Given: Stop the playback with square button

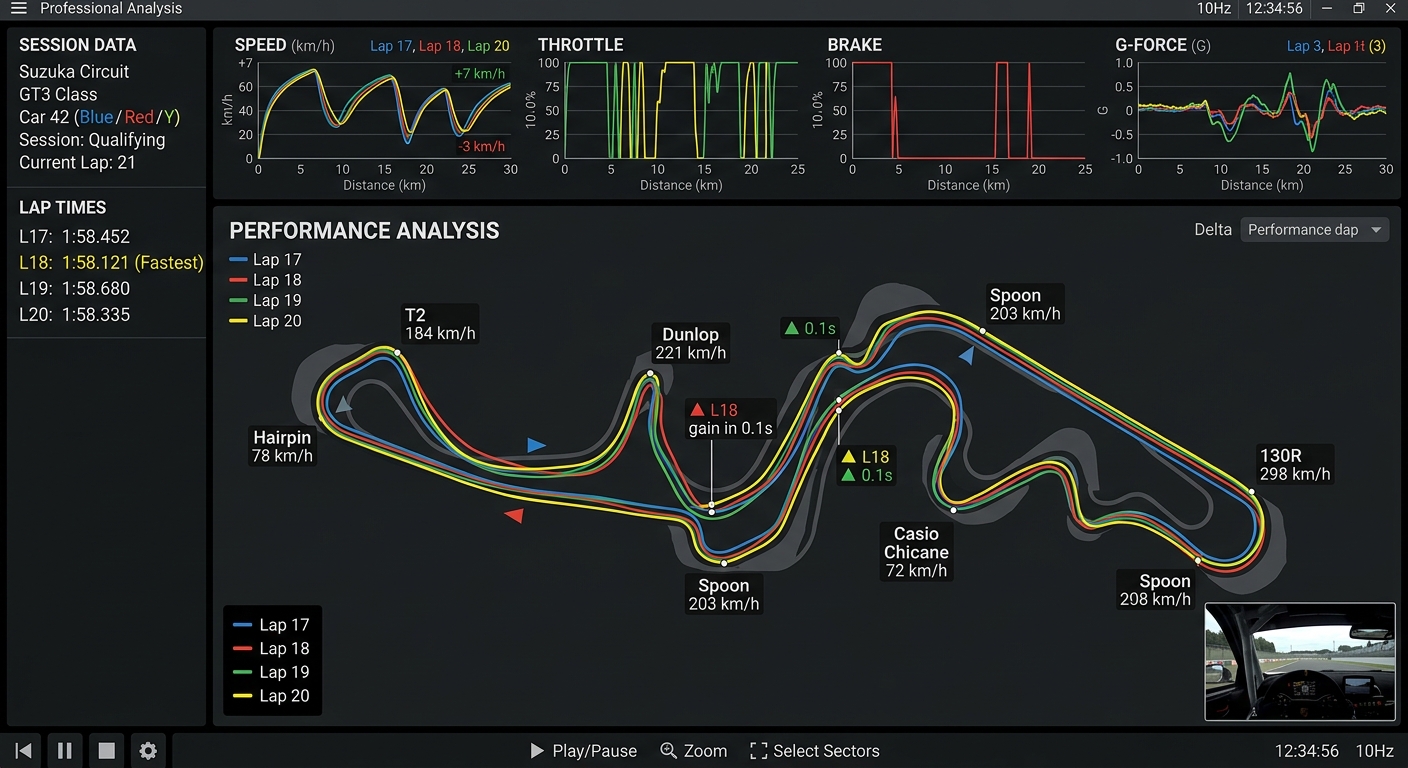Looking at the screenshot, I should point(106,751).
